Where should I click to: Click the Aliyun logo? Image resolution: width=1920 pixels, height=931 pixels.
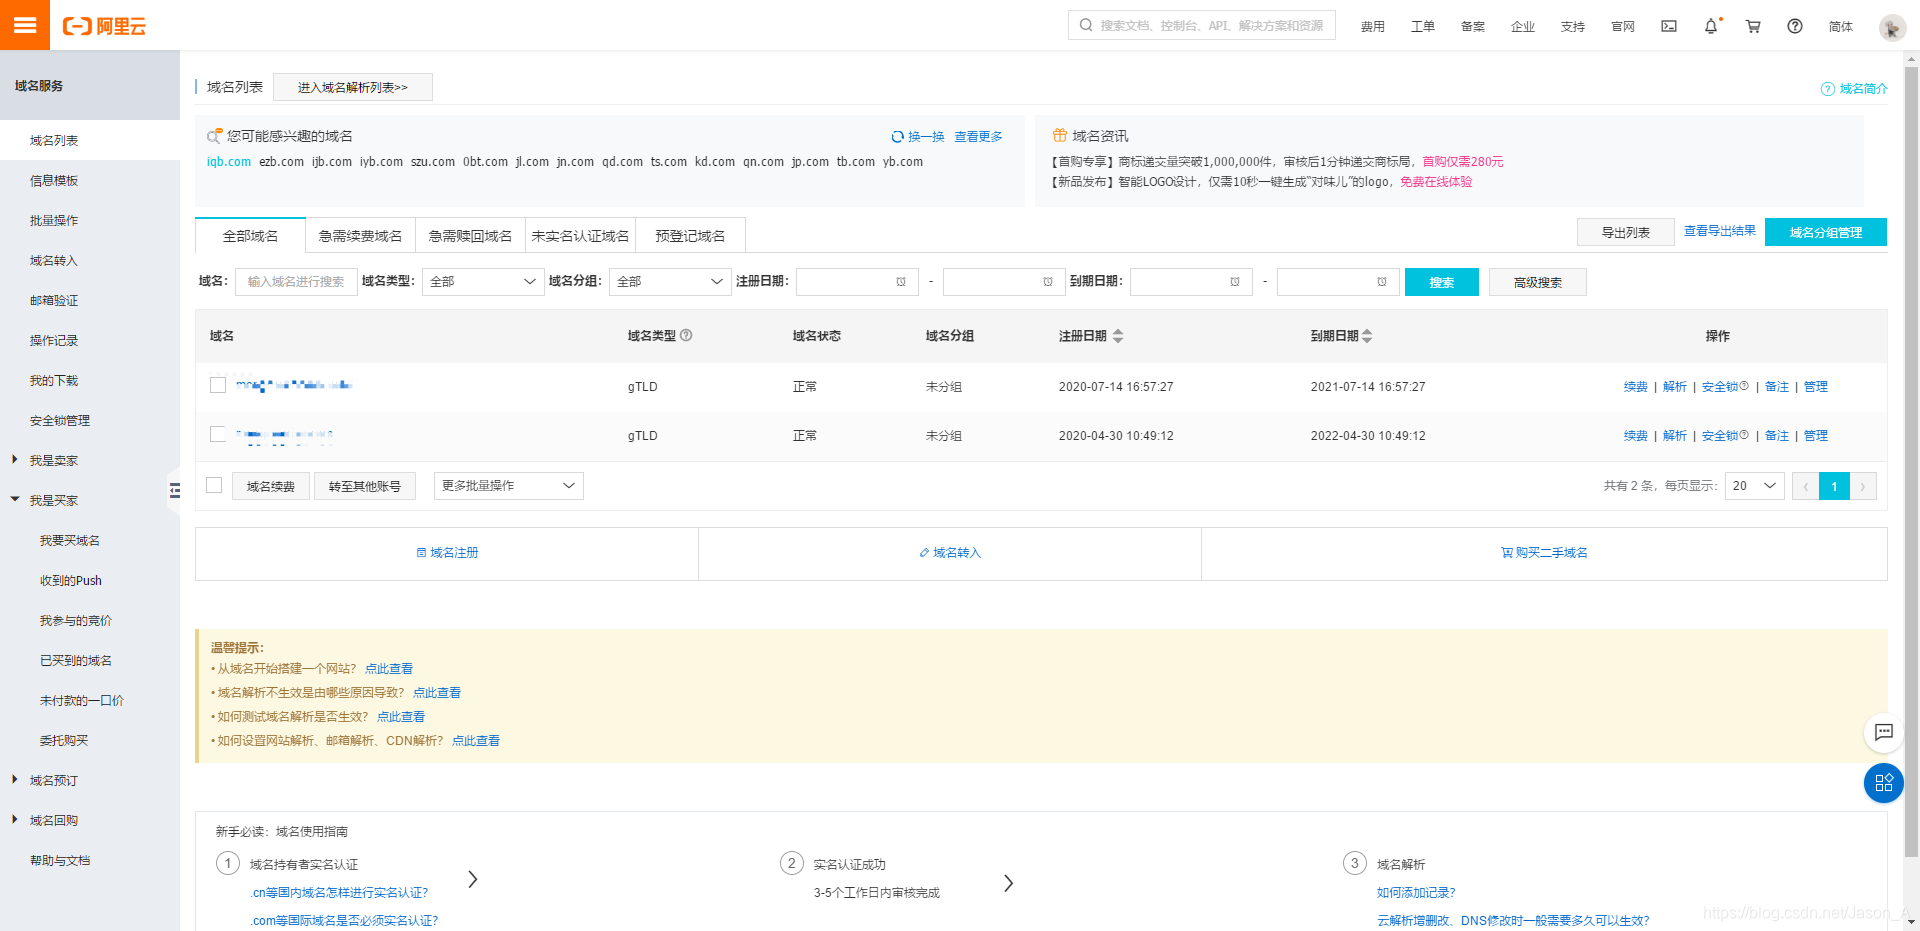(104, 26)
